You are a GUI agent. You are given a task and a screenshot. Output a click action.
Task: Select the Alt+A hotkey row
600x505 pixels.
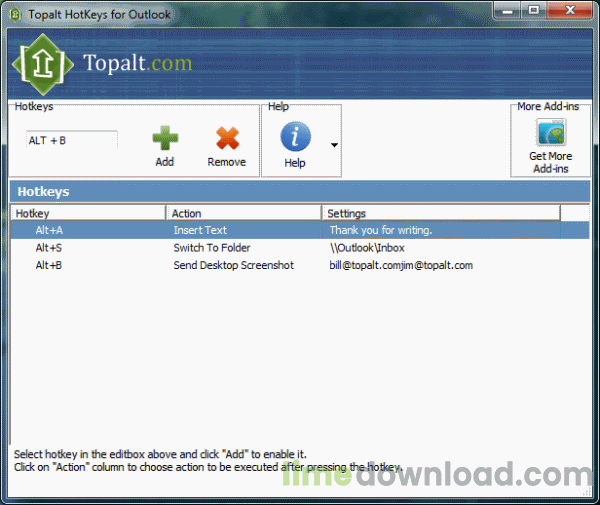click(300, 230)
